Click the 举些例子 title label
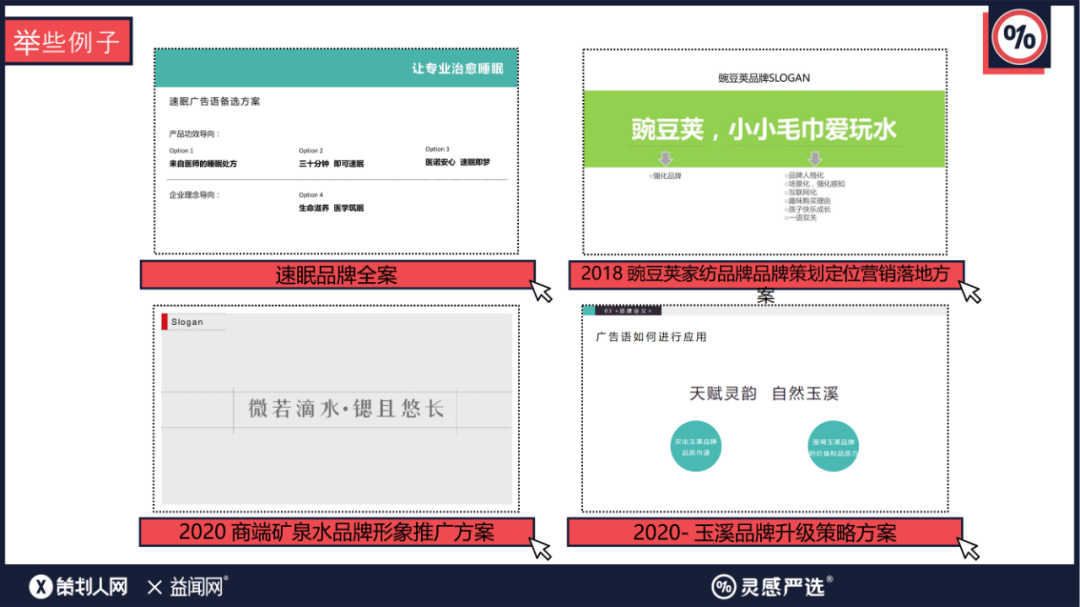 67,41
